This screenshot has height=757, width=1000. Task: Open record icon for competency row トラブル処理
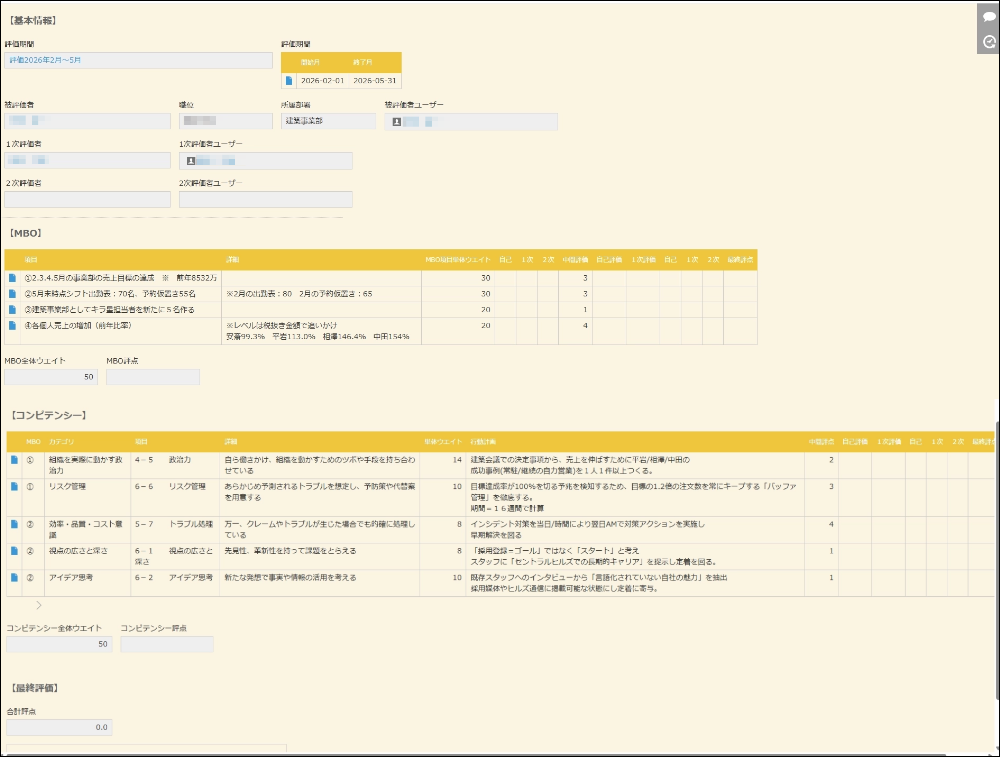click(14, 524)
